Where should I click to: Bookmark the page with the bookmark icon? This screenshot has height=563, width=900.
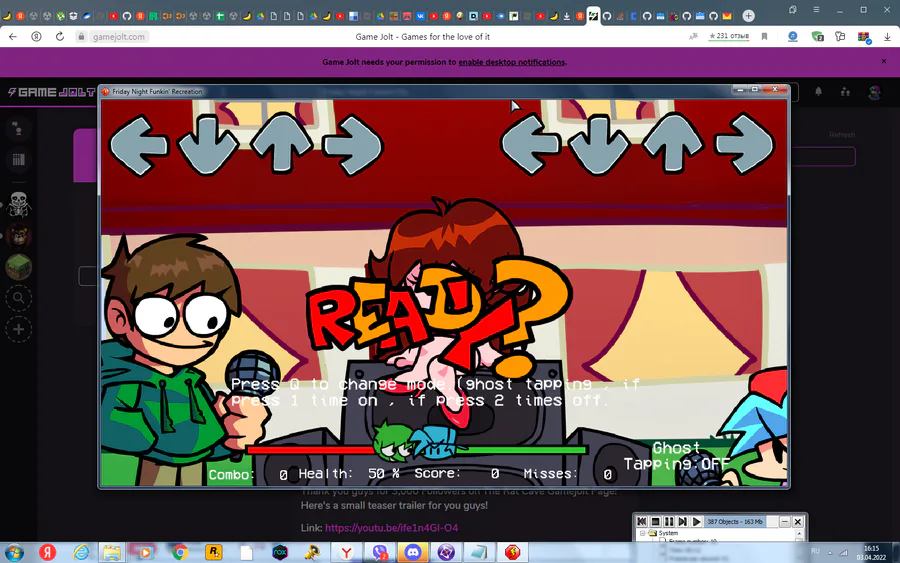point(765,36)
